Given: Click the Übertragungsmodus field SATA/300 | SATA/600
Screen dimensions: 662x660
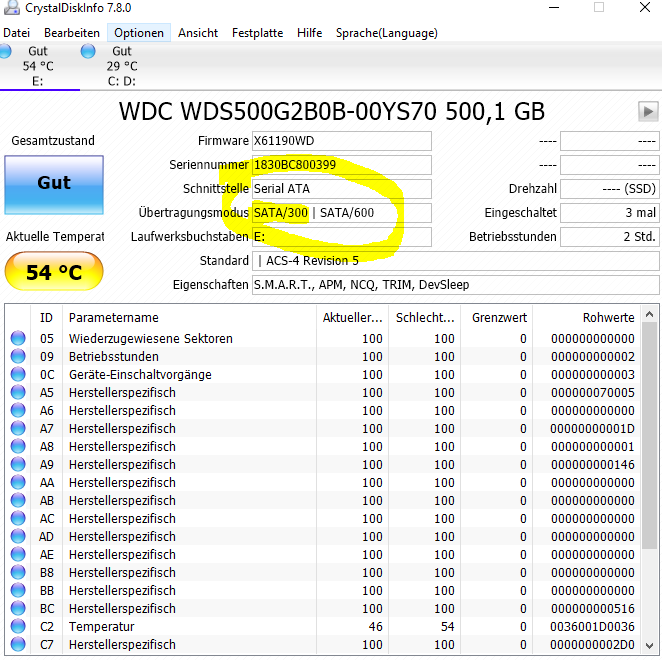Looking at the screenshot, I should coord(342,213).
